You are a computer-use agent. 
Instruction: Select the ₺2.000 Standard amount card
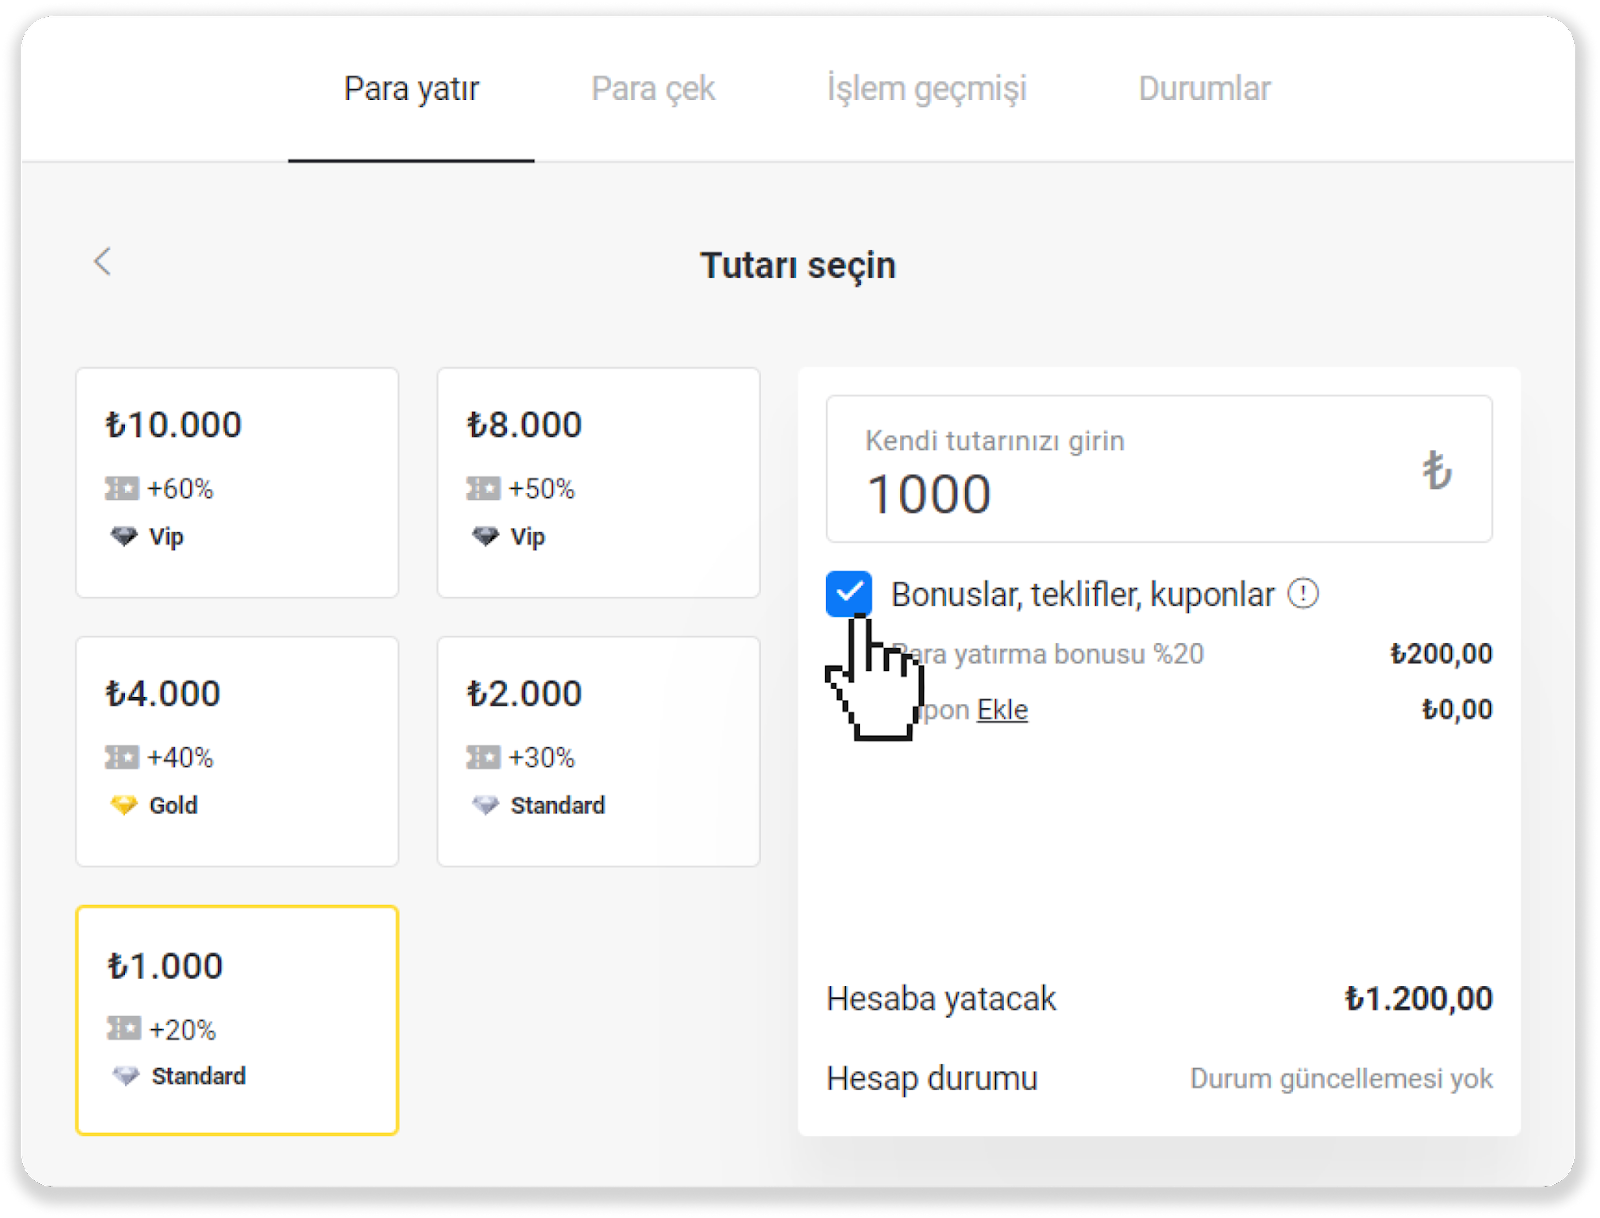598,751
